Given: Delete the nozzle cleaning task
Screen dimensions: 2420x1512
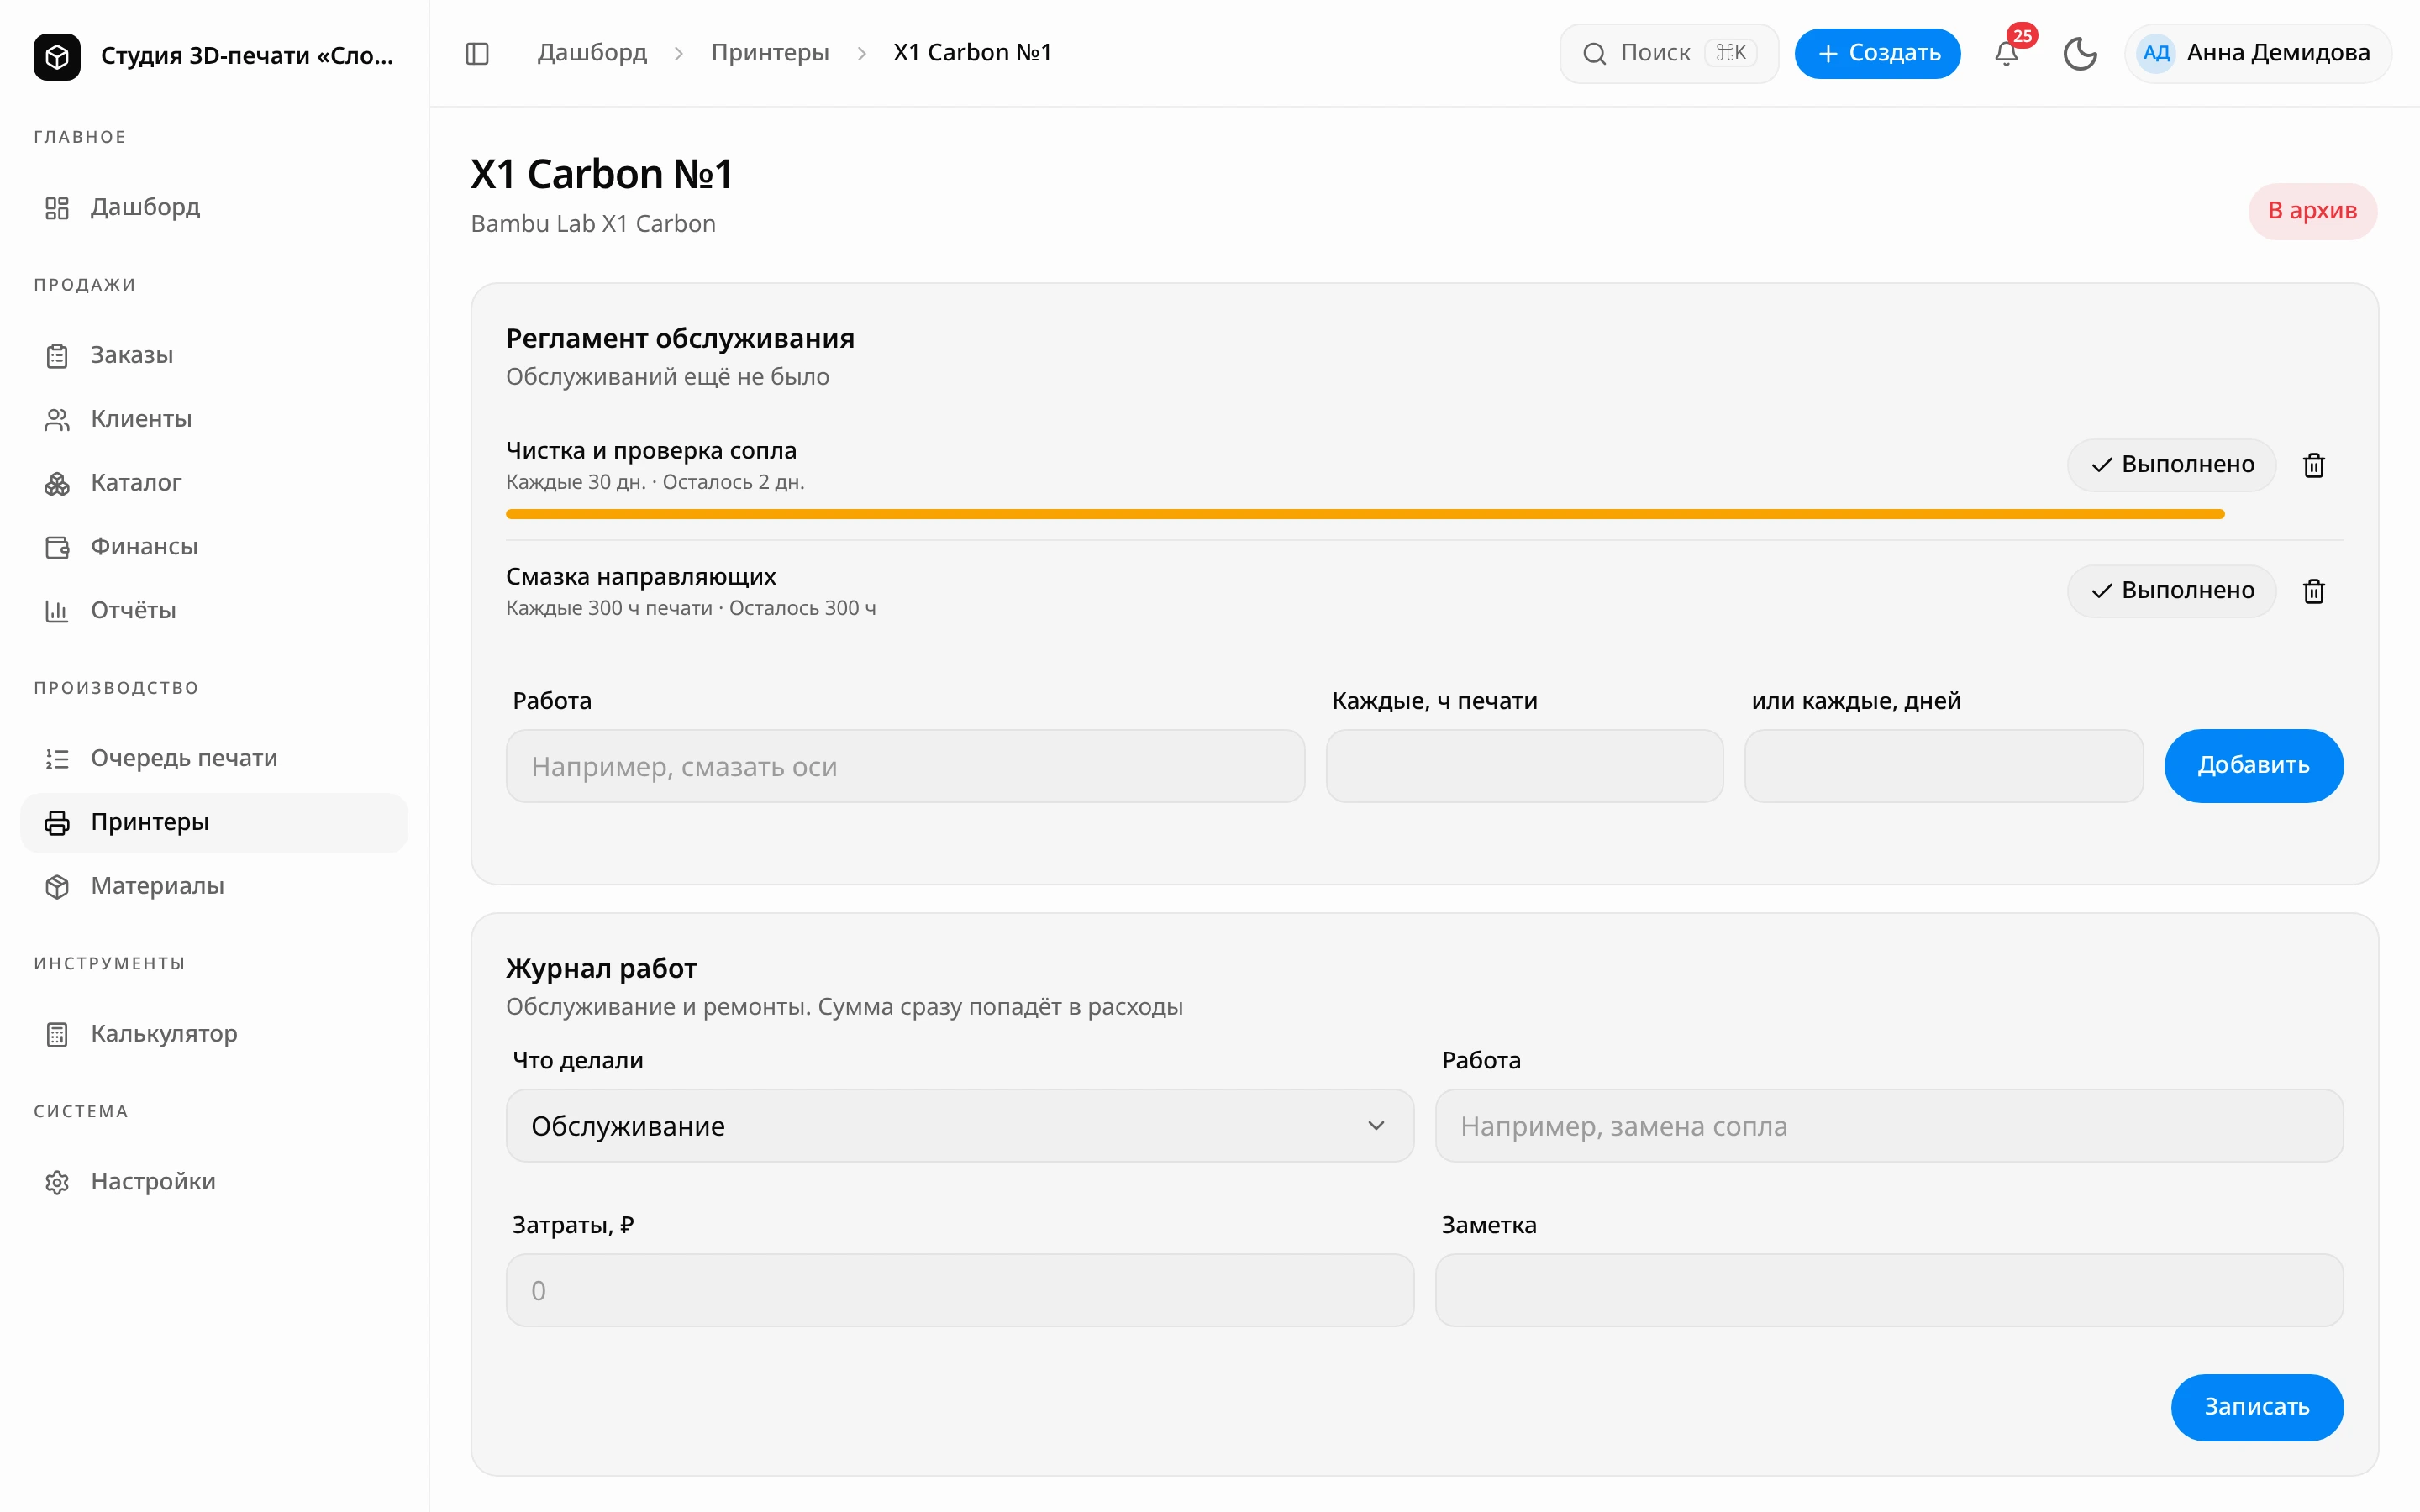Looking at the screenshot, I should click(2314, 465).
